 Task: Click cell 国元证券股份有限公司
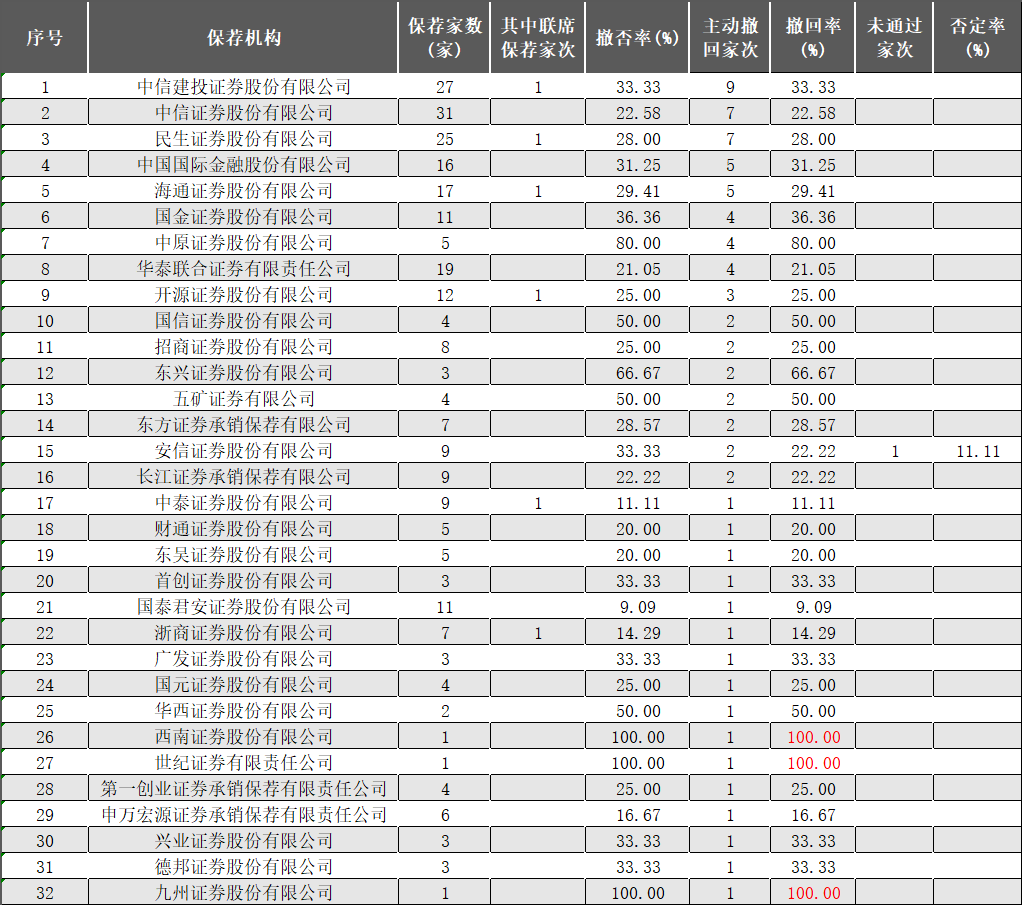[243, 685]
